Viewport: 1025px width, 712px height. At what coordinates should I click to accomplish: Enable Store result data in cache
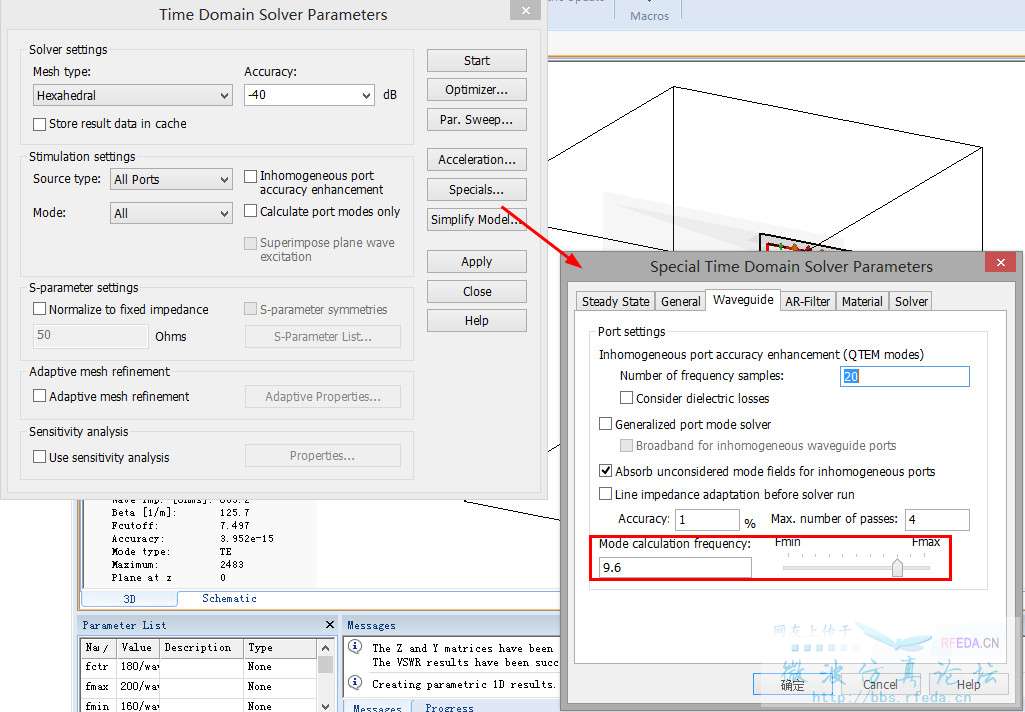(40, 124)
